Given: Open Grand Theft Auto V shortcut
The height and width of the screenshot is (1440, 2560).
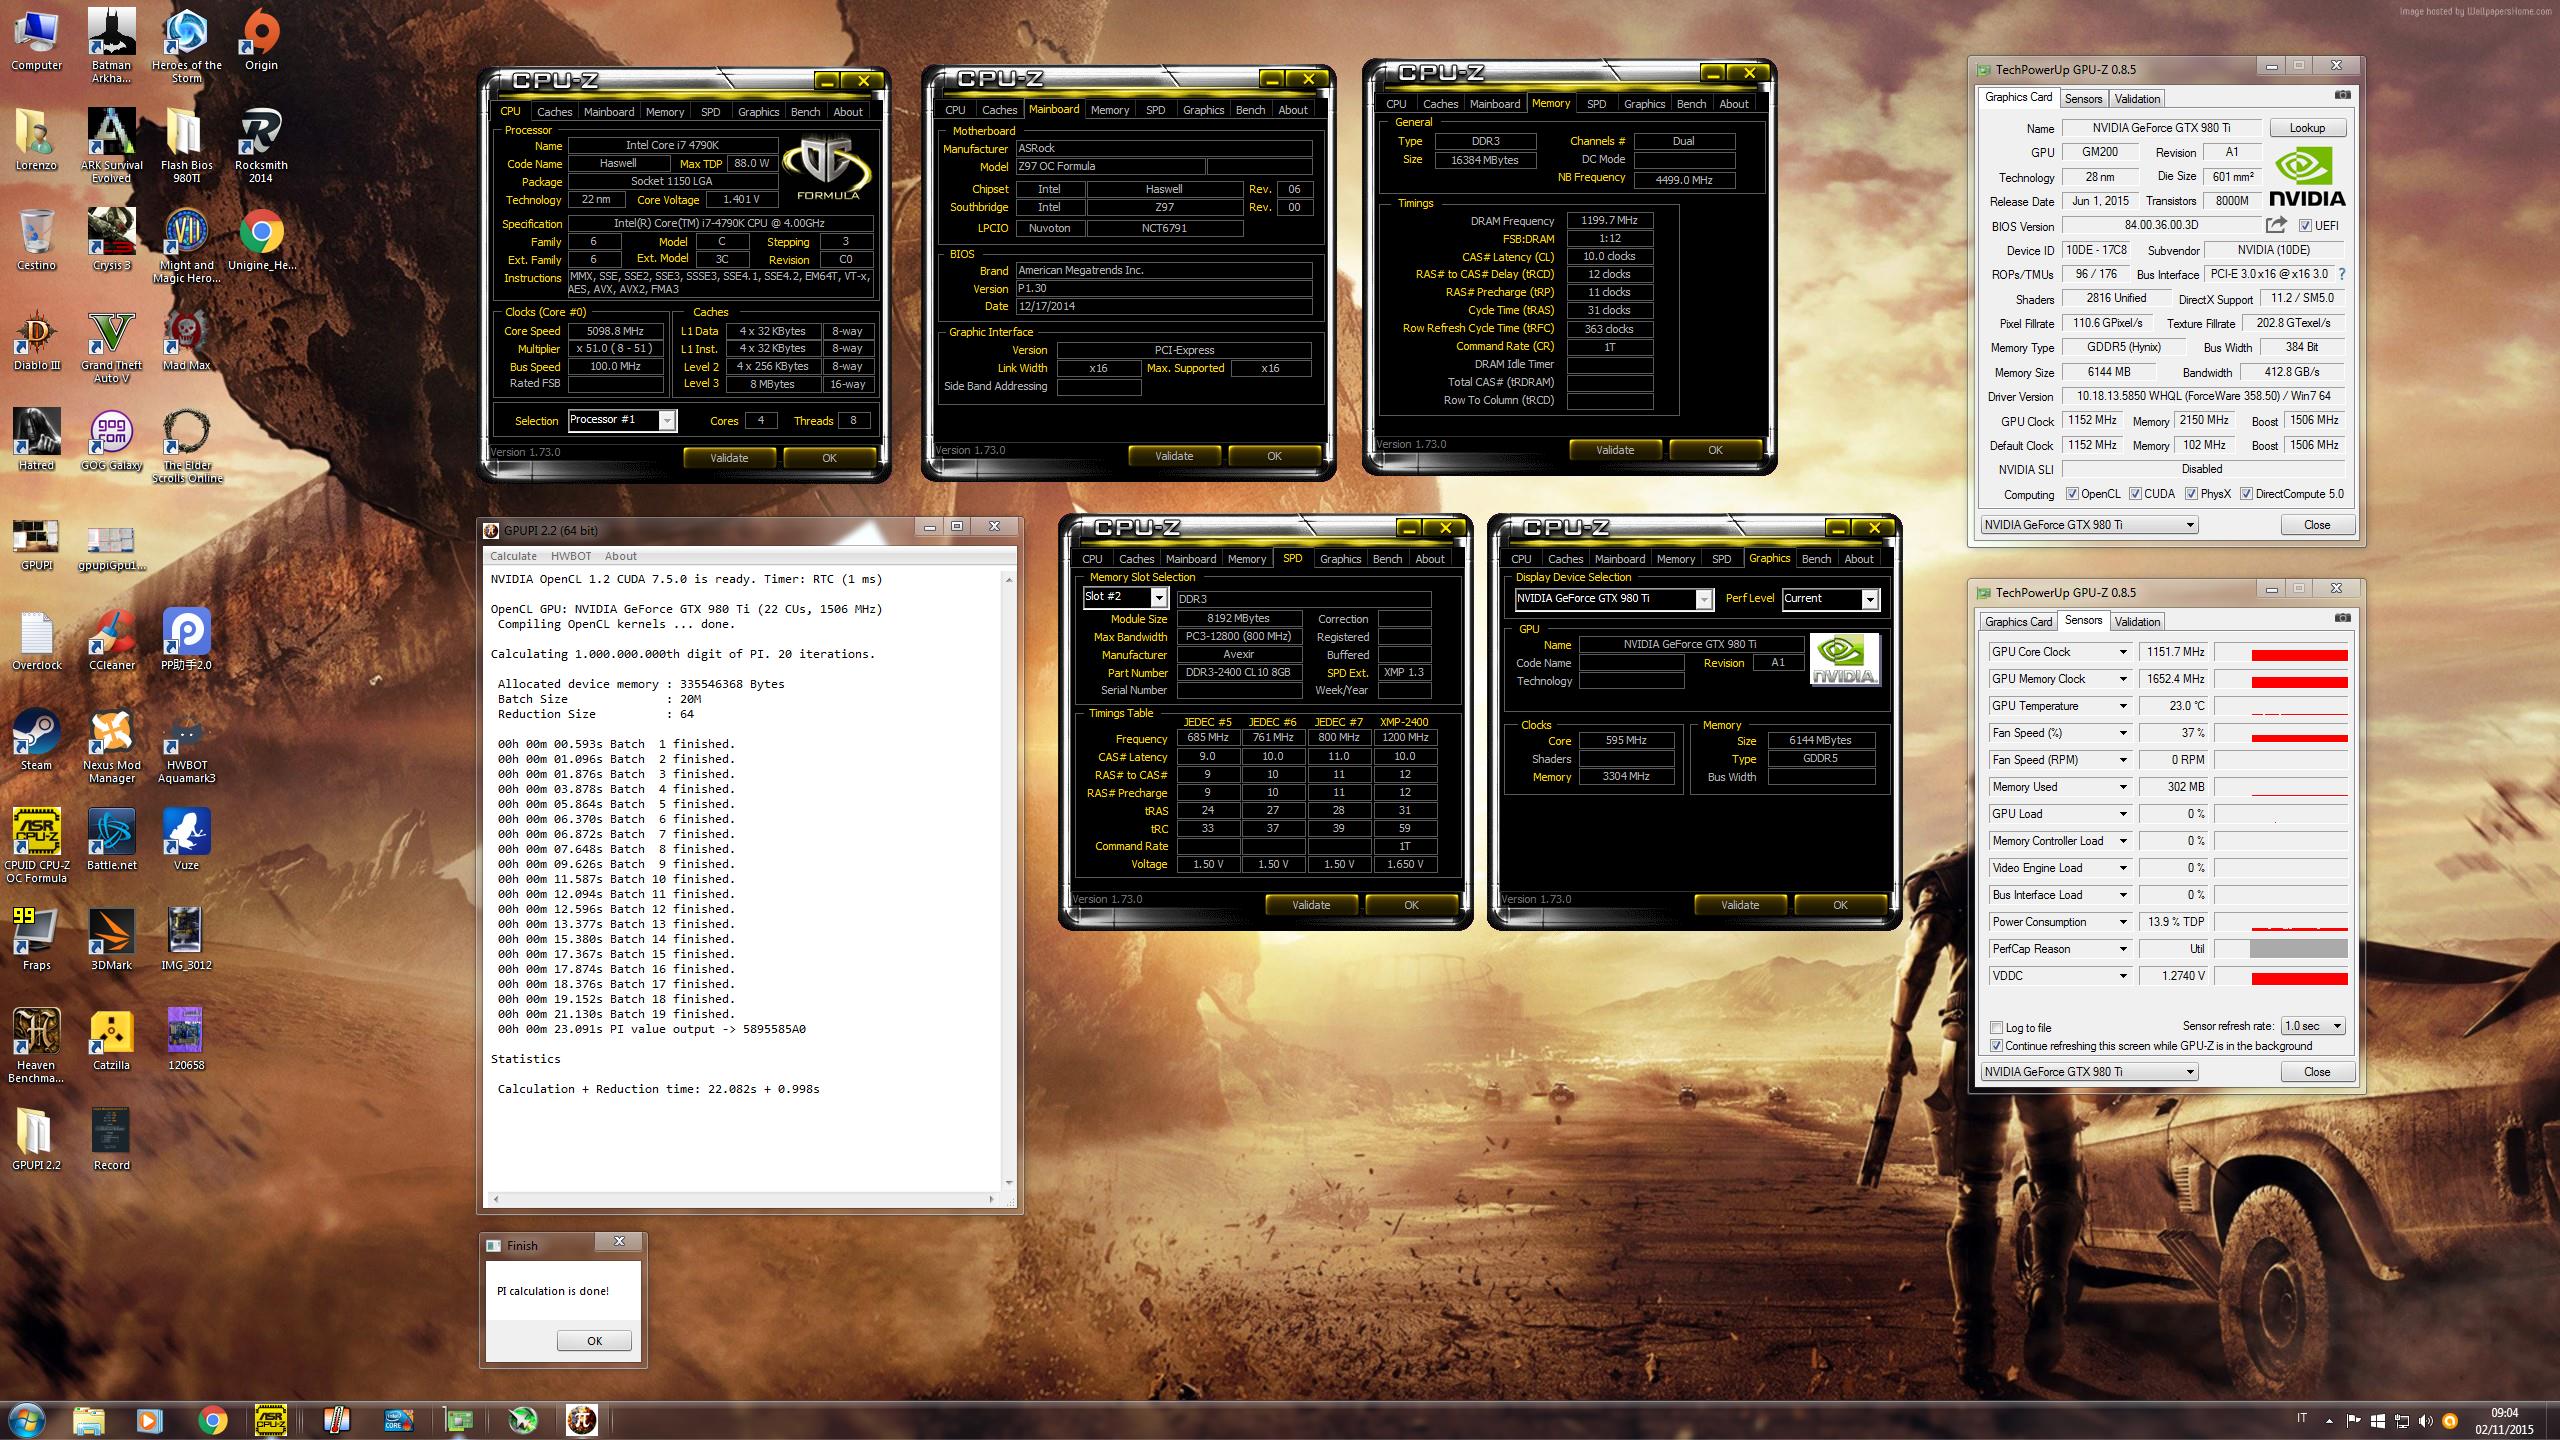Looking at the screenshot, I should 111,345.
